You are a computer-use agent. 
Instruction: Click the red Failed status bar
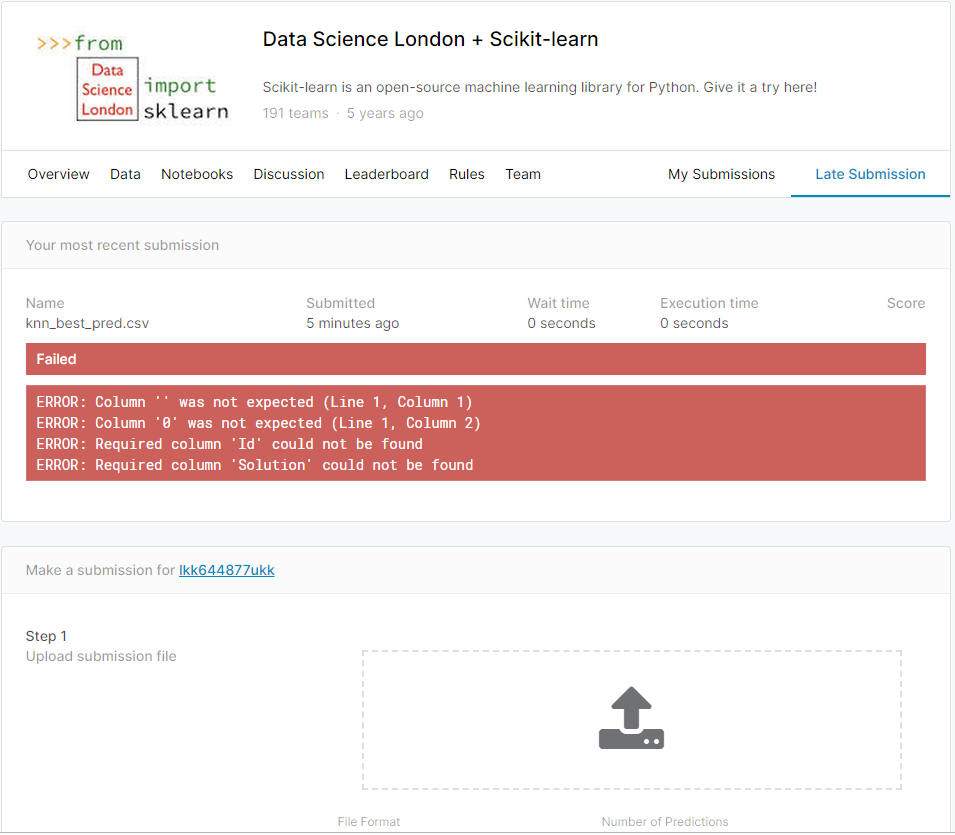[x=476, y=359]
